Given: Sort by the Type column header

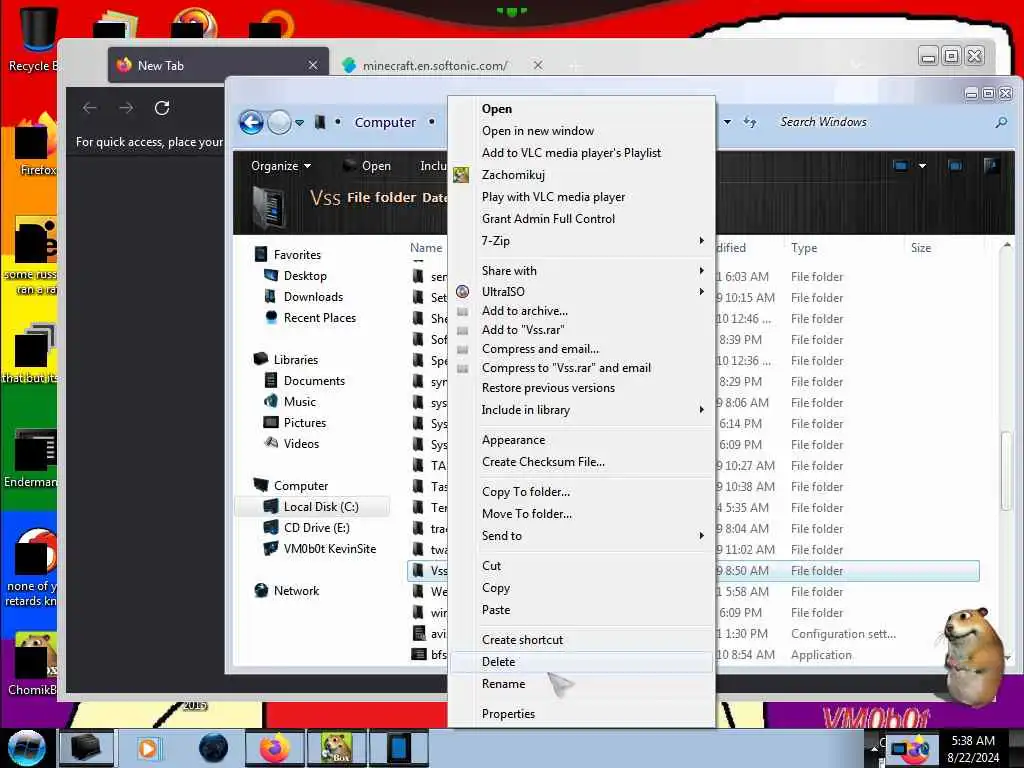Looking at the screenshot, I should (x=804, y=248).
